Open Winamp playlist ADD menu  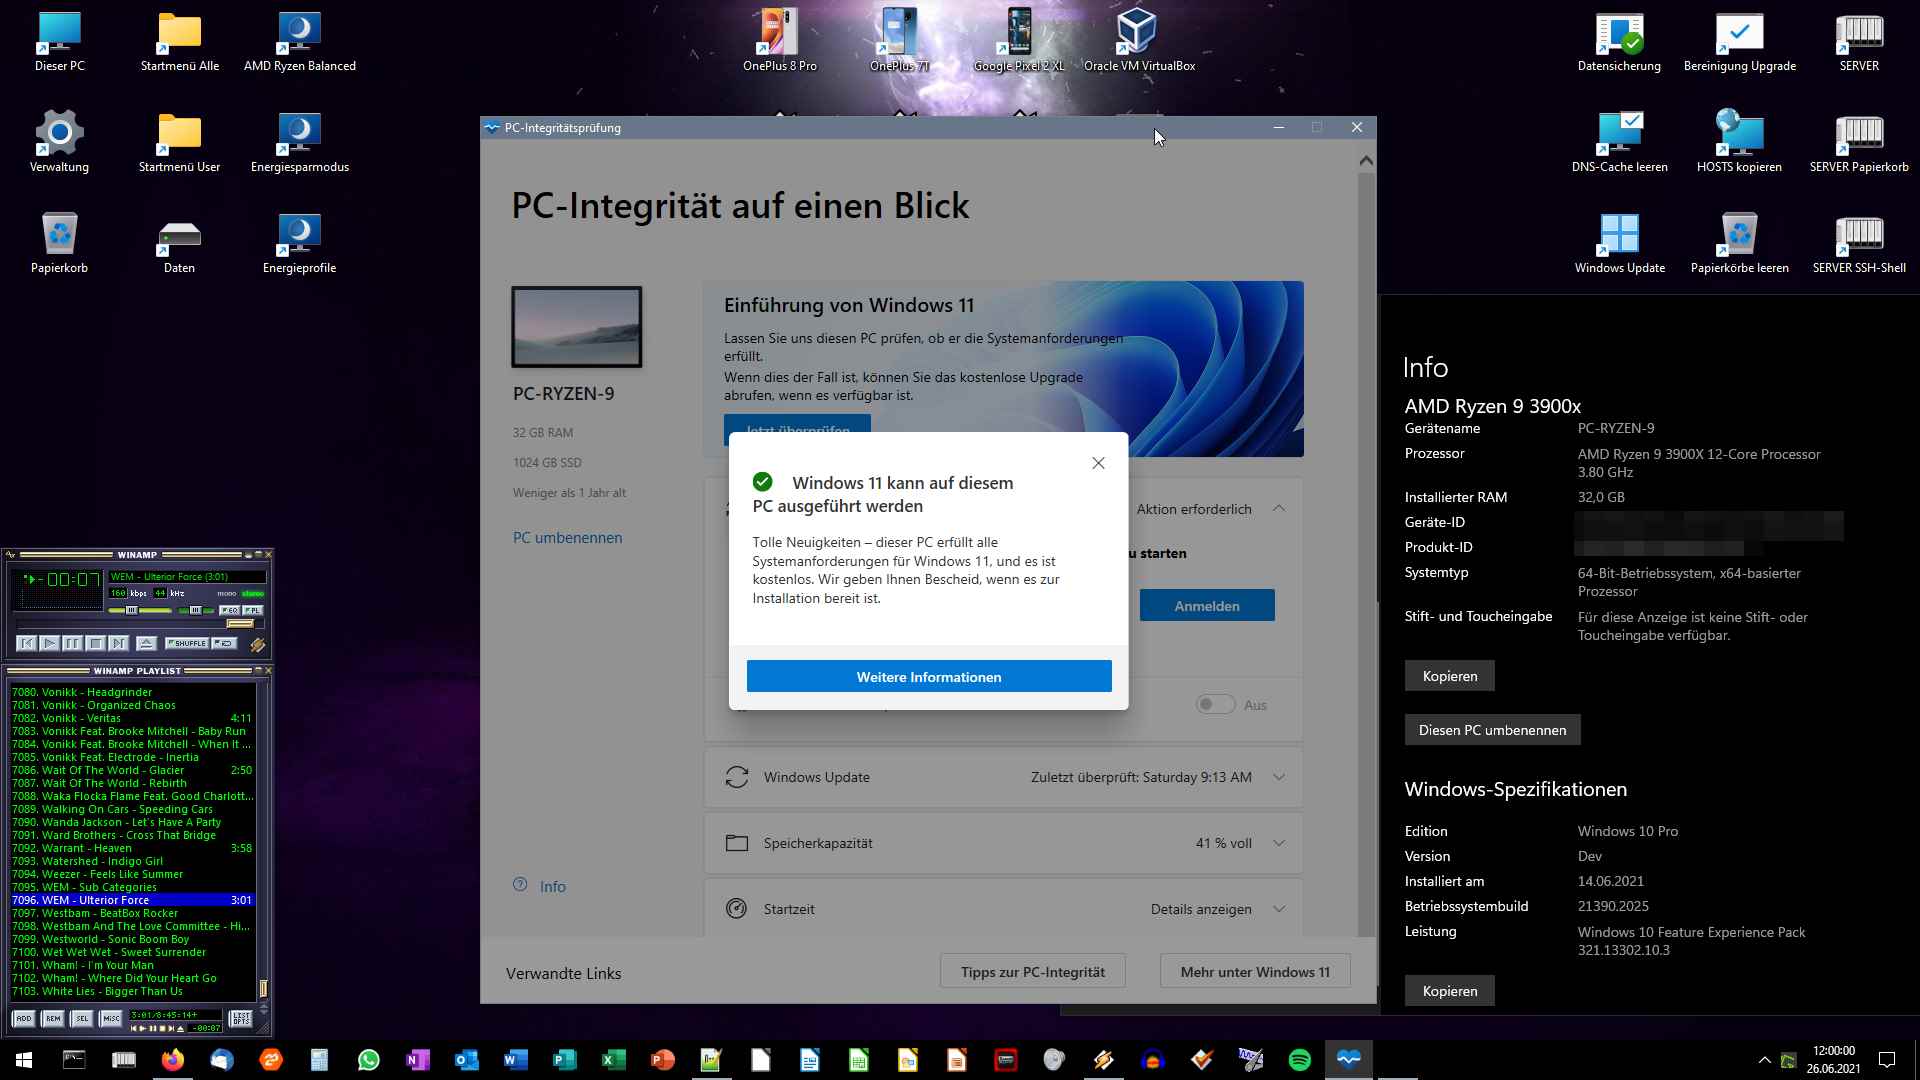tap(24, 1018)
